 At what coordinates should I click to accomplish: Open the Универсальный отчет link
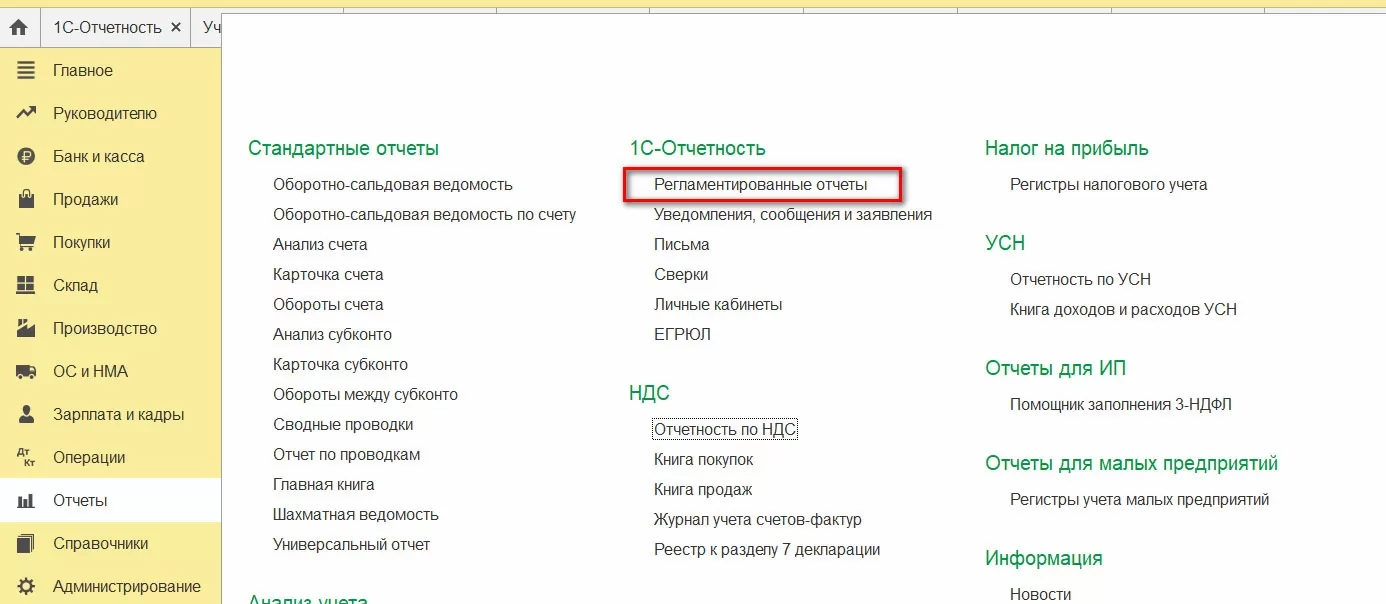pos(352,545)
